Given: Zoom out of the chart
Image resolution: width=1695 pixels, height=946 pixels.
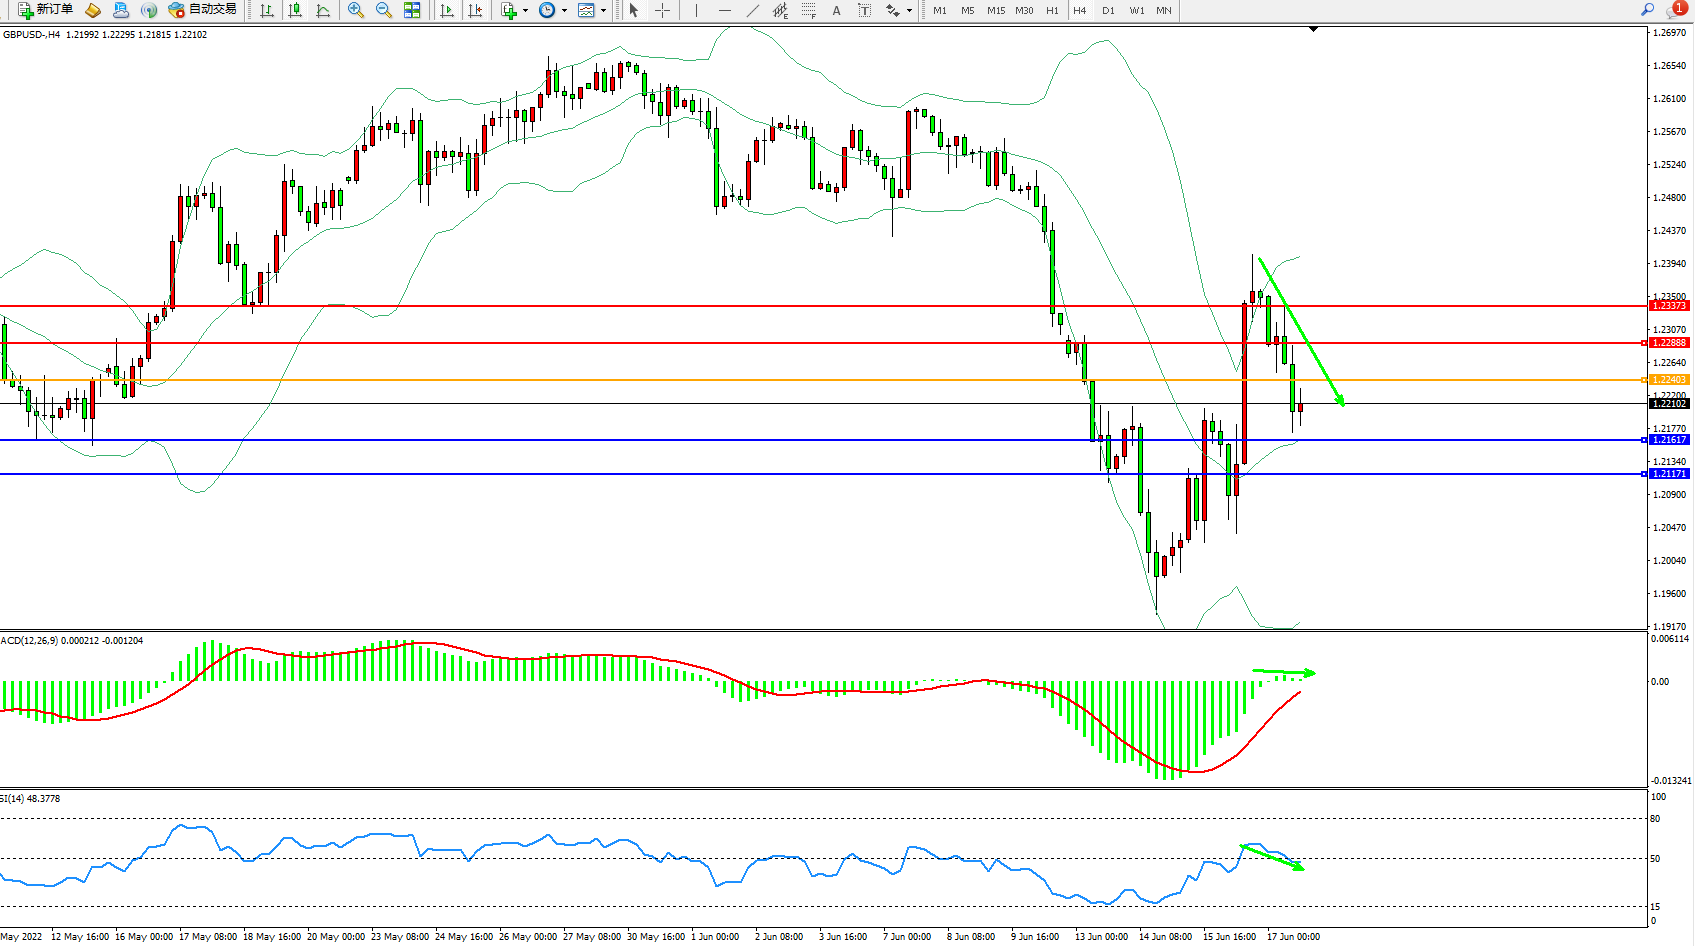Looking at the screenshot, I should 383,10.
